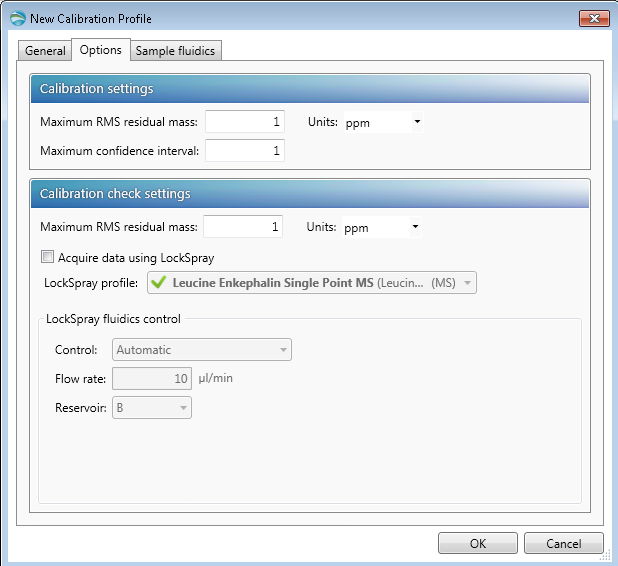Edit Calibration check Maximum RMS residual mass field
This screenshot has height=566, width=618.
coord(243,227)
